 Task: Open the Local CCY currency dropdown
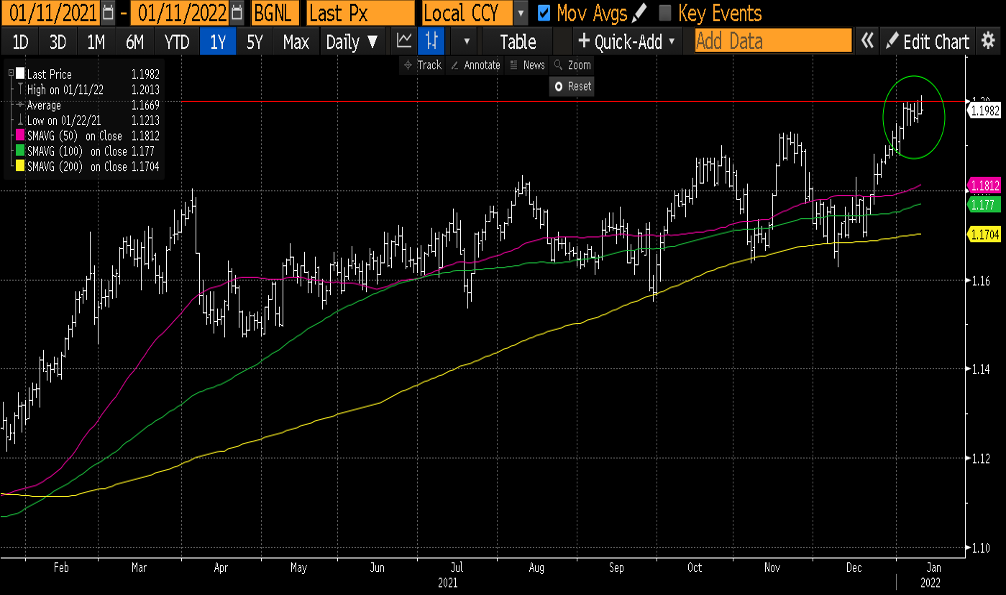[521, 13]
